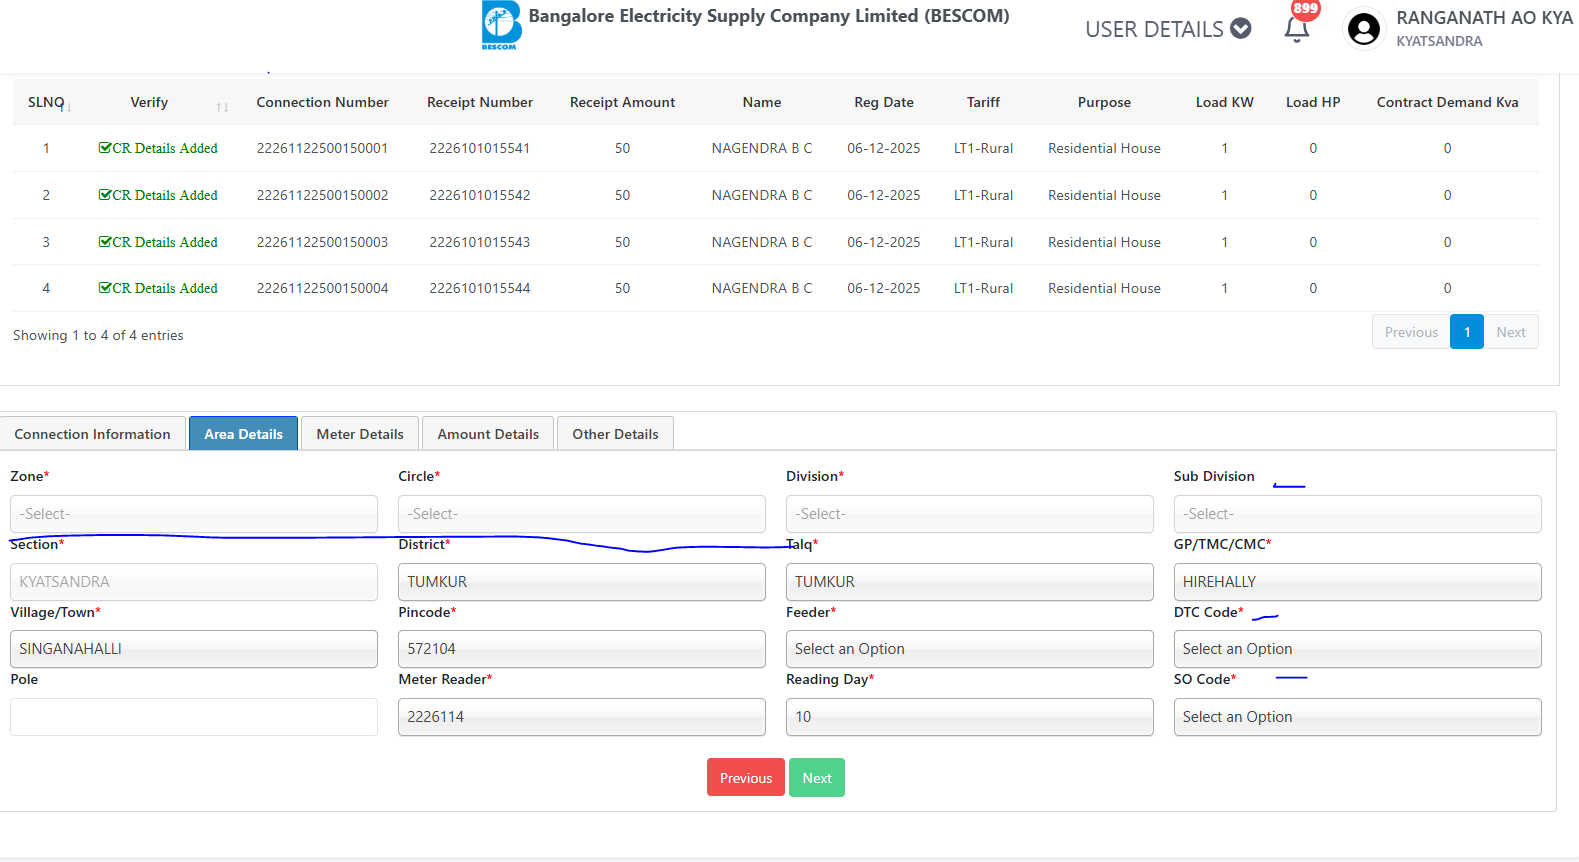Switch to the Other Details tab
Viewport: 1579px width, 862px height.
615,434
